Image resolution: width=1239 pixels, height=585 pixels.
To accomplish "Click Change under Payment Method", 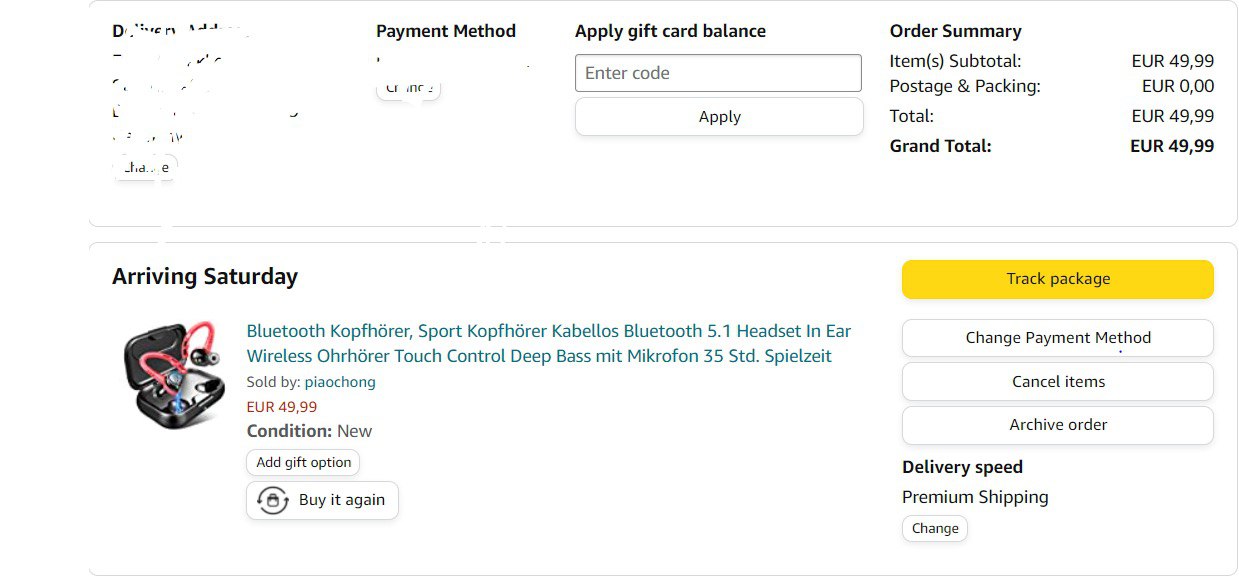I will pyautogui.click(x=408, y=88).
